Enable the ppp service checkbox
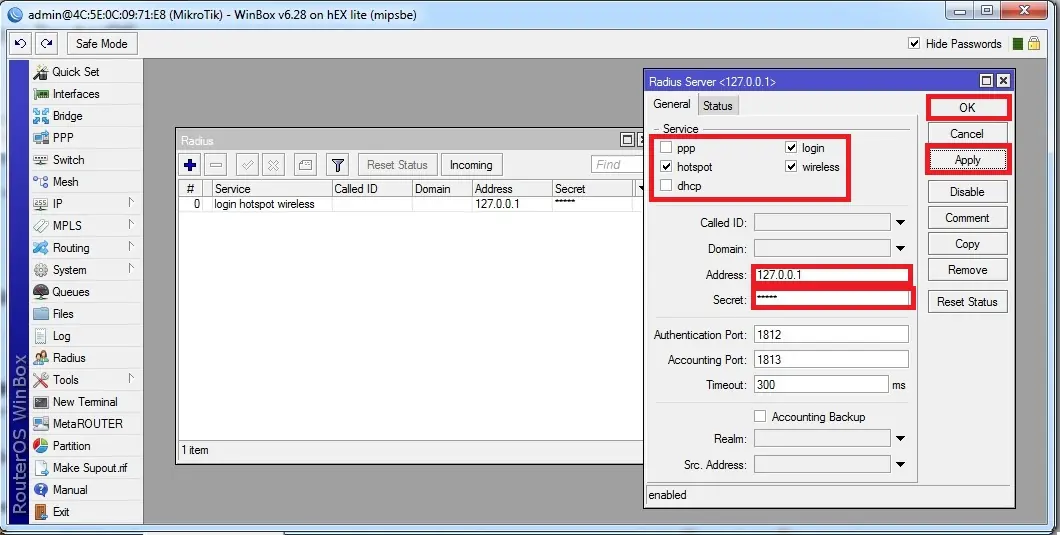Image resolution: width=1060 pixels, height=535 pixels. [666, 147]
